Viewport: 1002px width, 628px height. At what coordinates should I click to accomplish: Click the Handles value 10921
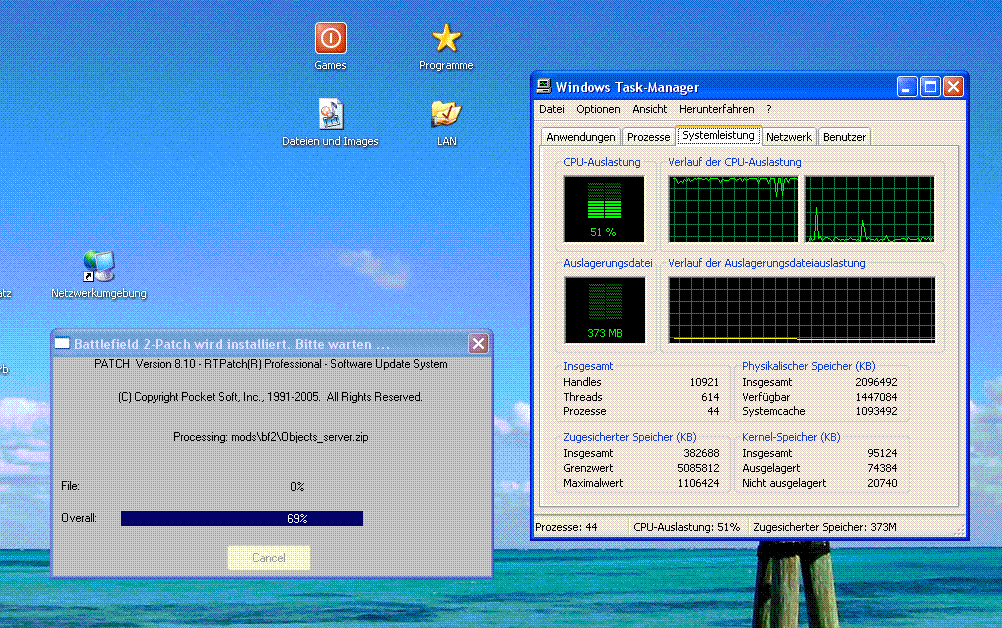(x=704, y=382)
